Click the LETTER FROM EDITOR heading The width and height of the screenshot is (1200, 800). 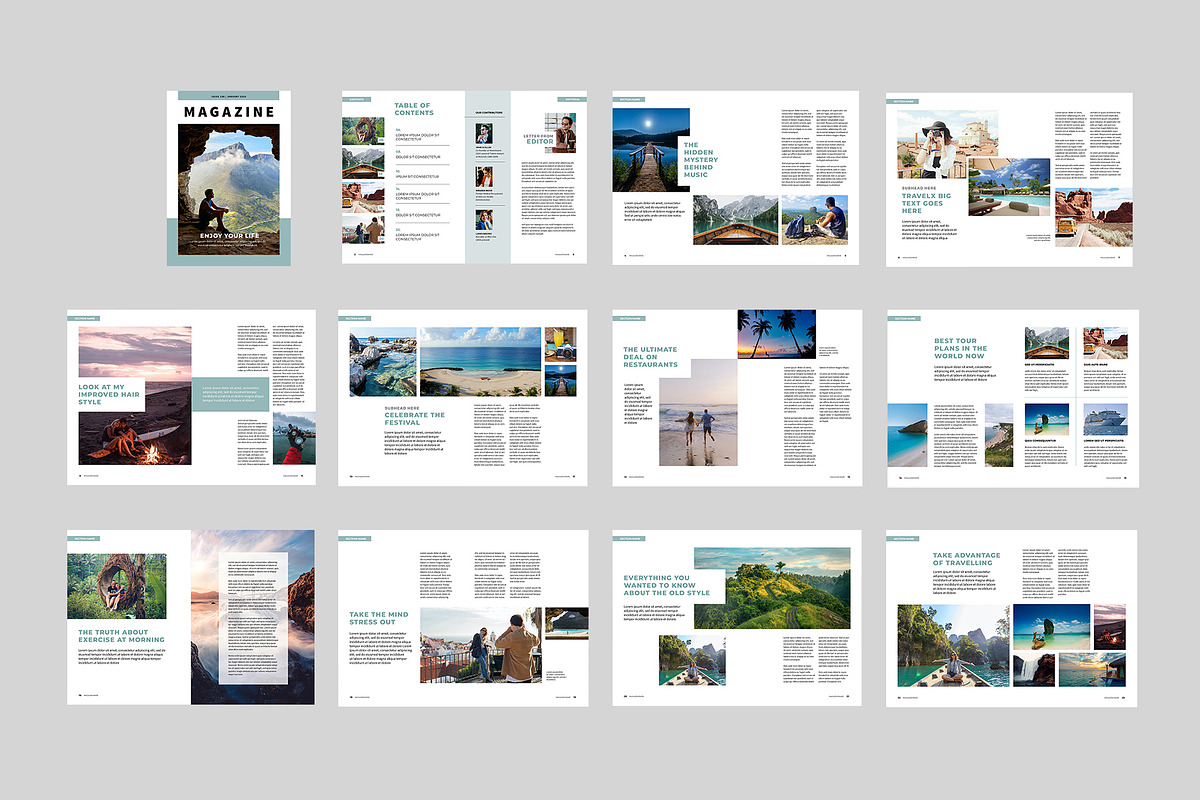tap(538, 139)
